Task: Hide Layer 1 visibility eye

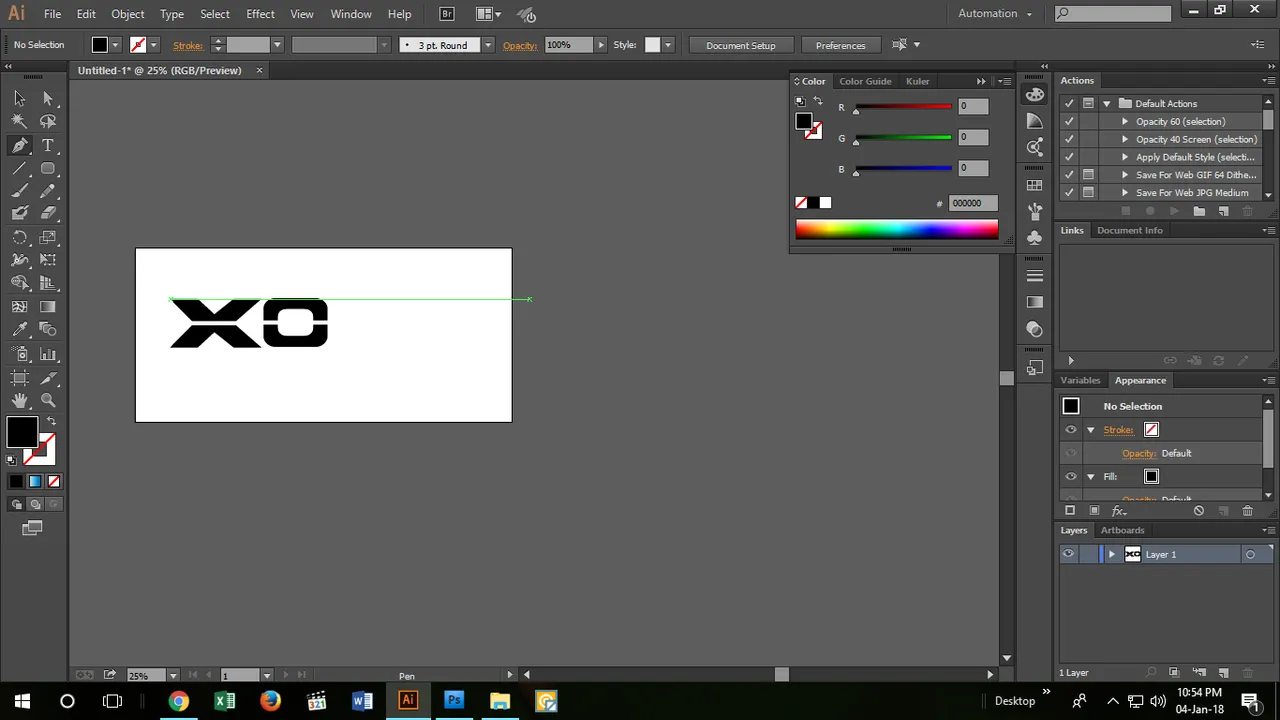Action: point(1069,554)
